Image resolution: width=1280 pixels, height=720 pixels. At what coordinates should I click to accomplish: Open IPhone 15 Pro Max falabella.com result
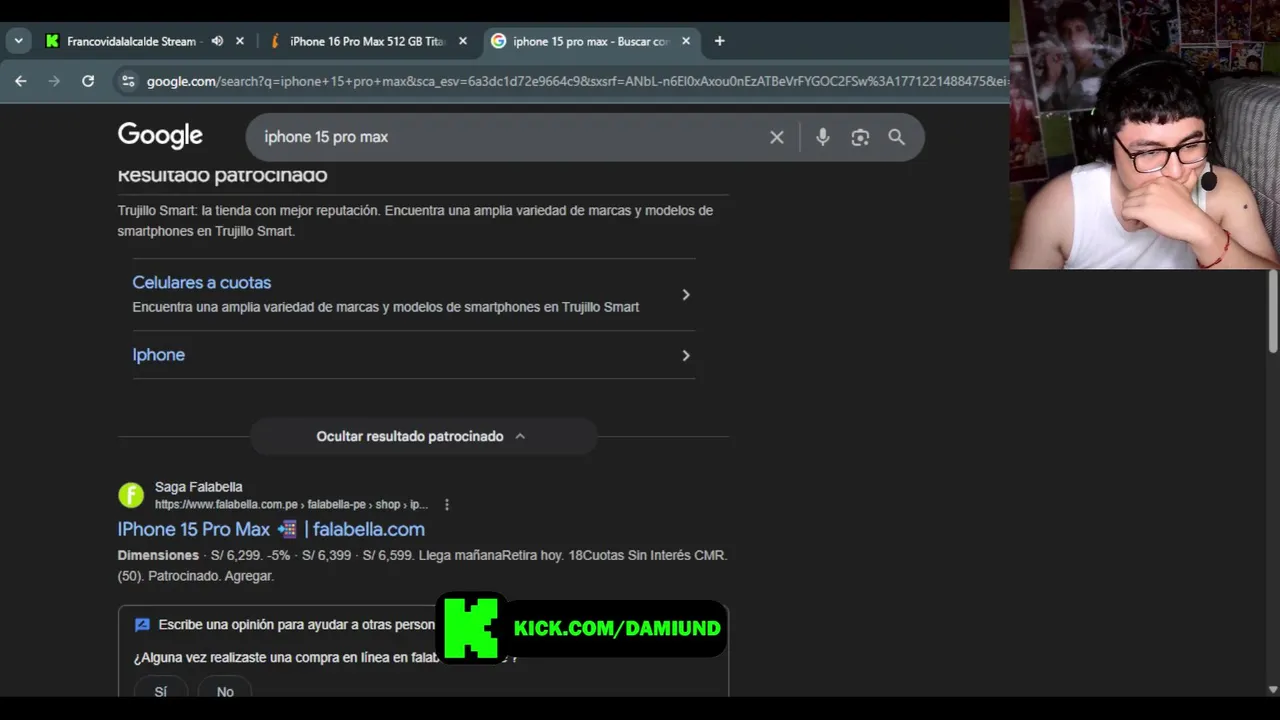[271, 529]
